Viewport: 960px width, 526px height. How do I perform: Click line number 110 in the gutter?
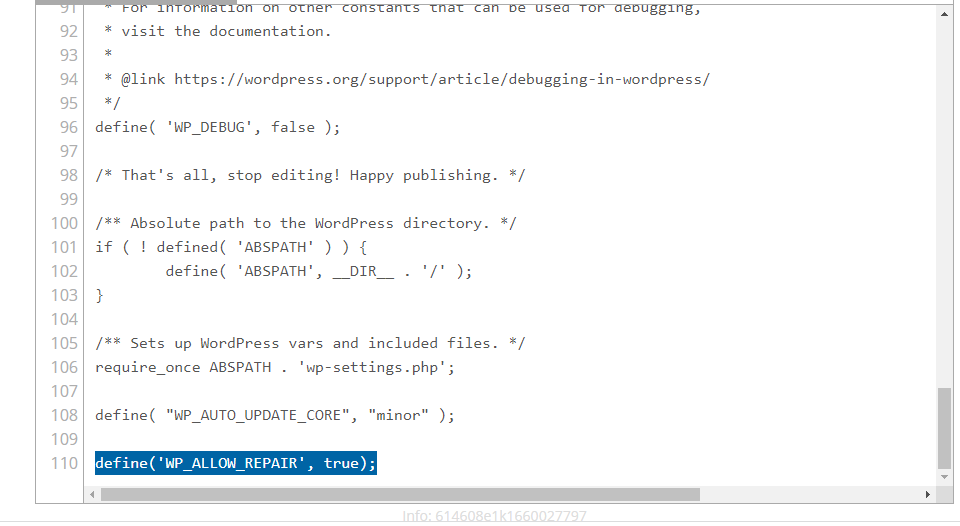click(x=64, y=464)
